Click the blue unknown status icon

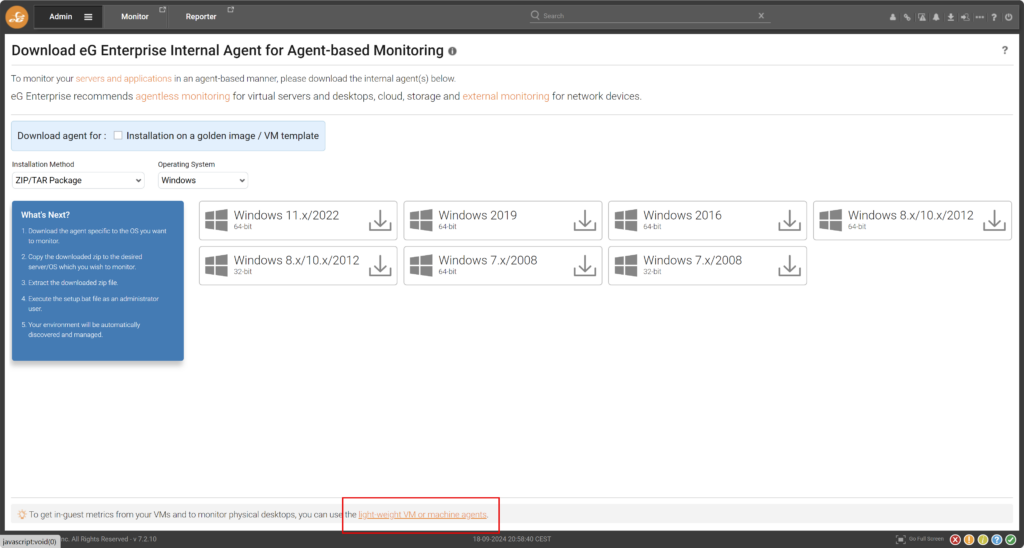click(x=997, y=540)
